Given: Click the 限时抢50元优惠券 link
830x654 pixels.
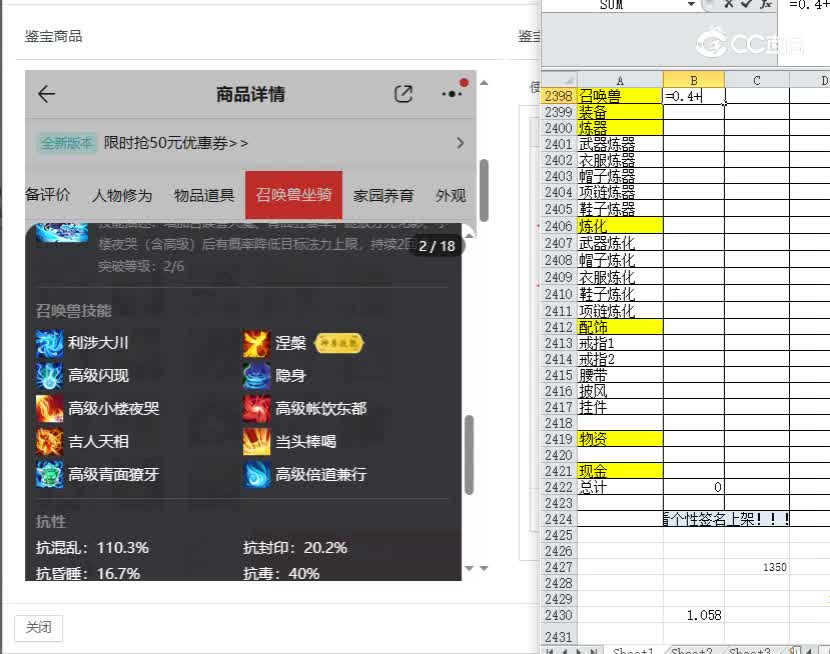Looking at the screenshot, I should coord(176,143).
